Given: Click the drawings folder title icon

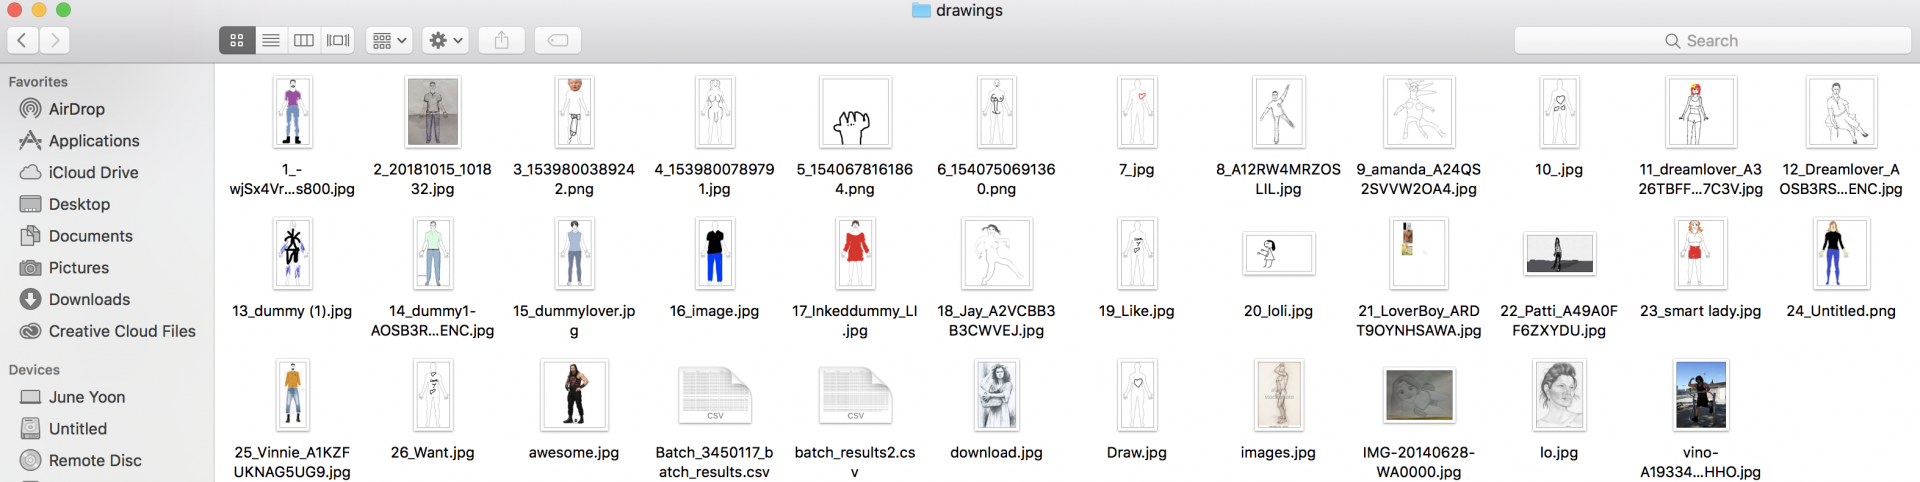Looking at the screenshot, I should pos(921,10).
